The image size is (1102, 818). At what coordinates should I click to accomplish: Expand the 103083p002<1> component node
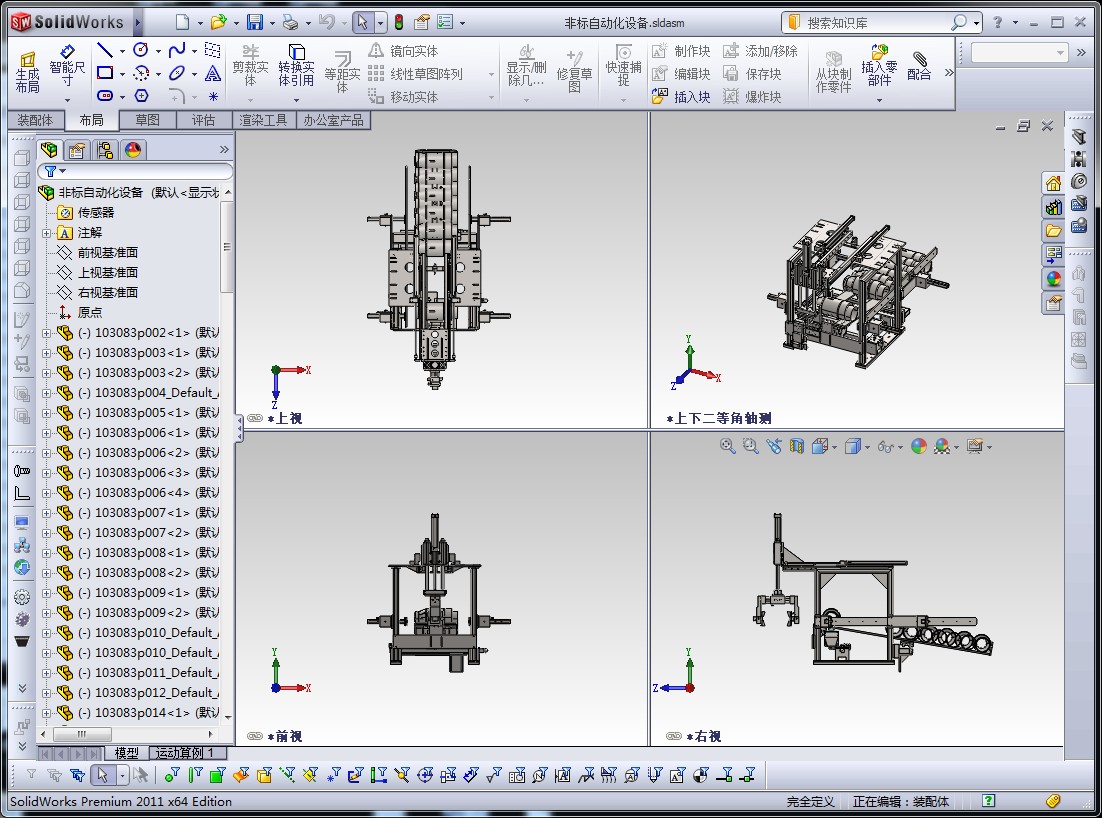coord(46,332)
